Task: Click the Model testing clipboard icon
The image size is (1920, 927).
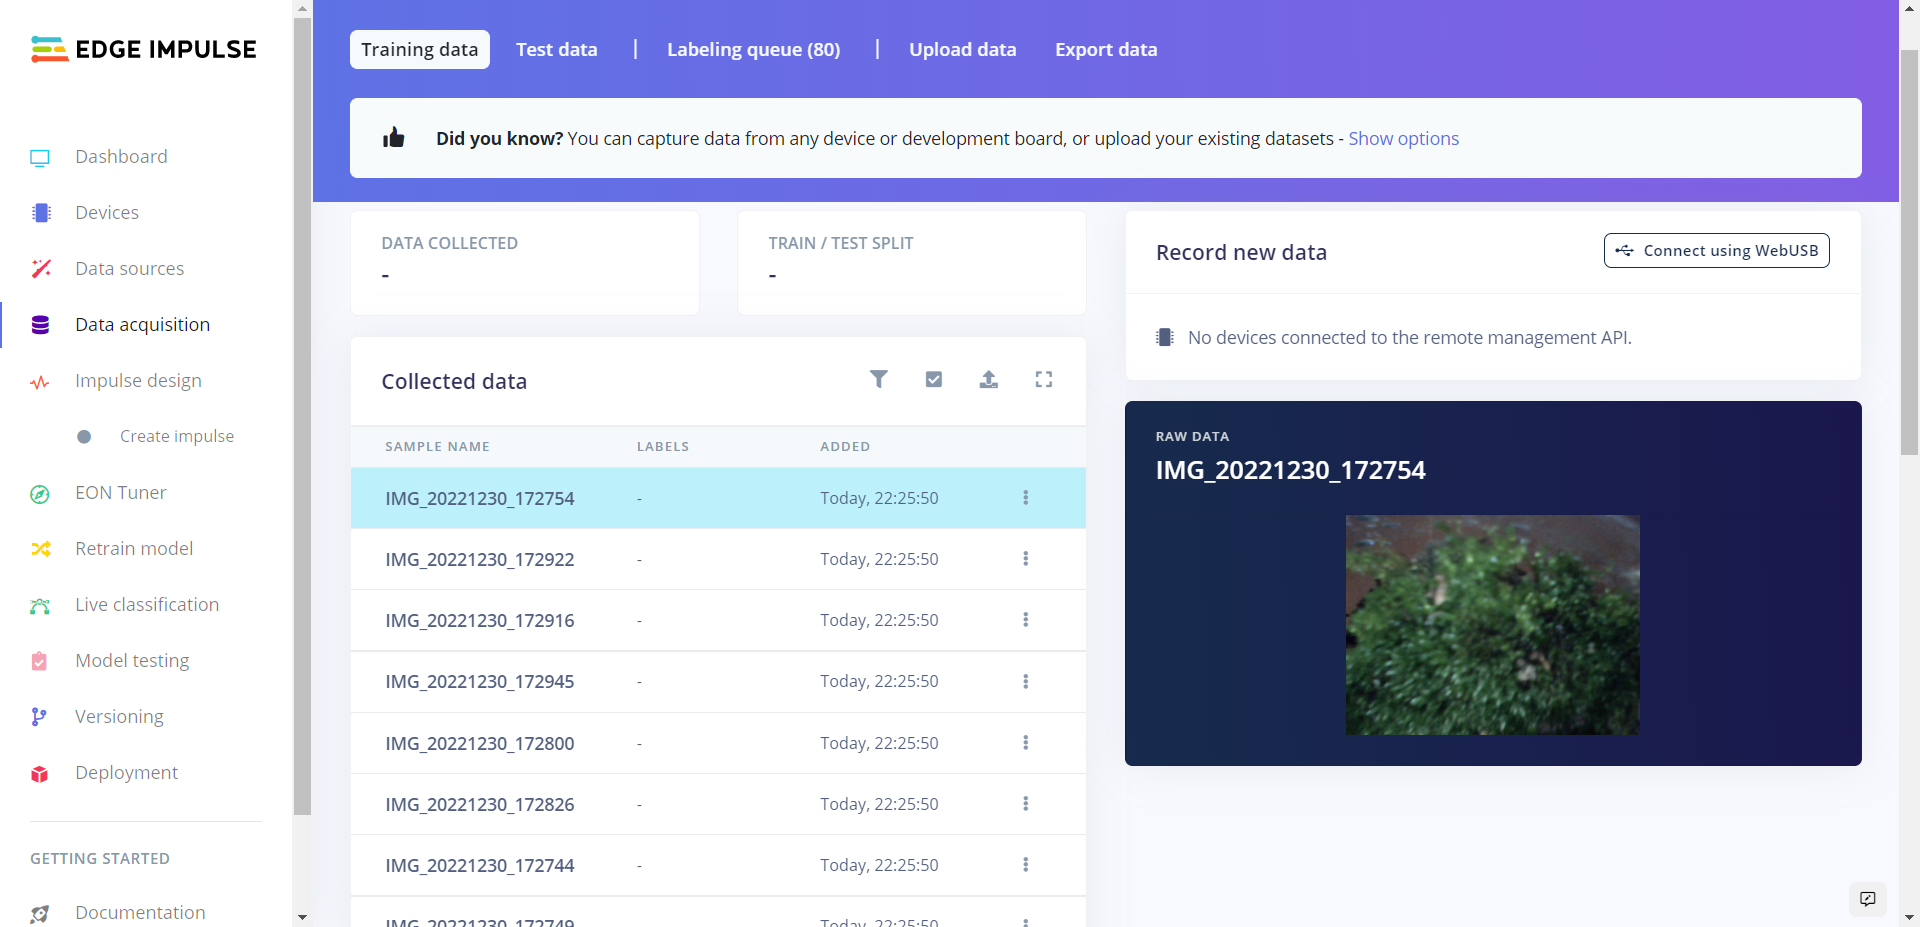Action: (x=39, y=661)
